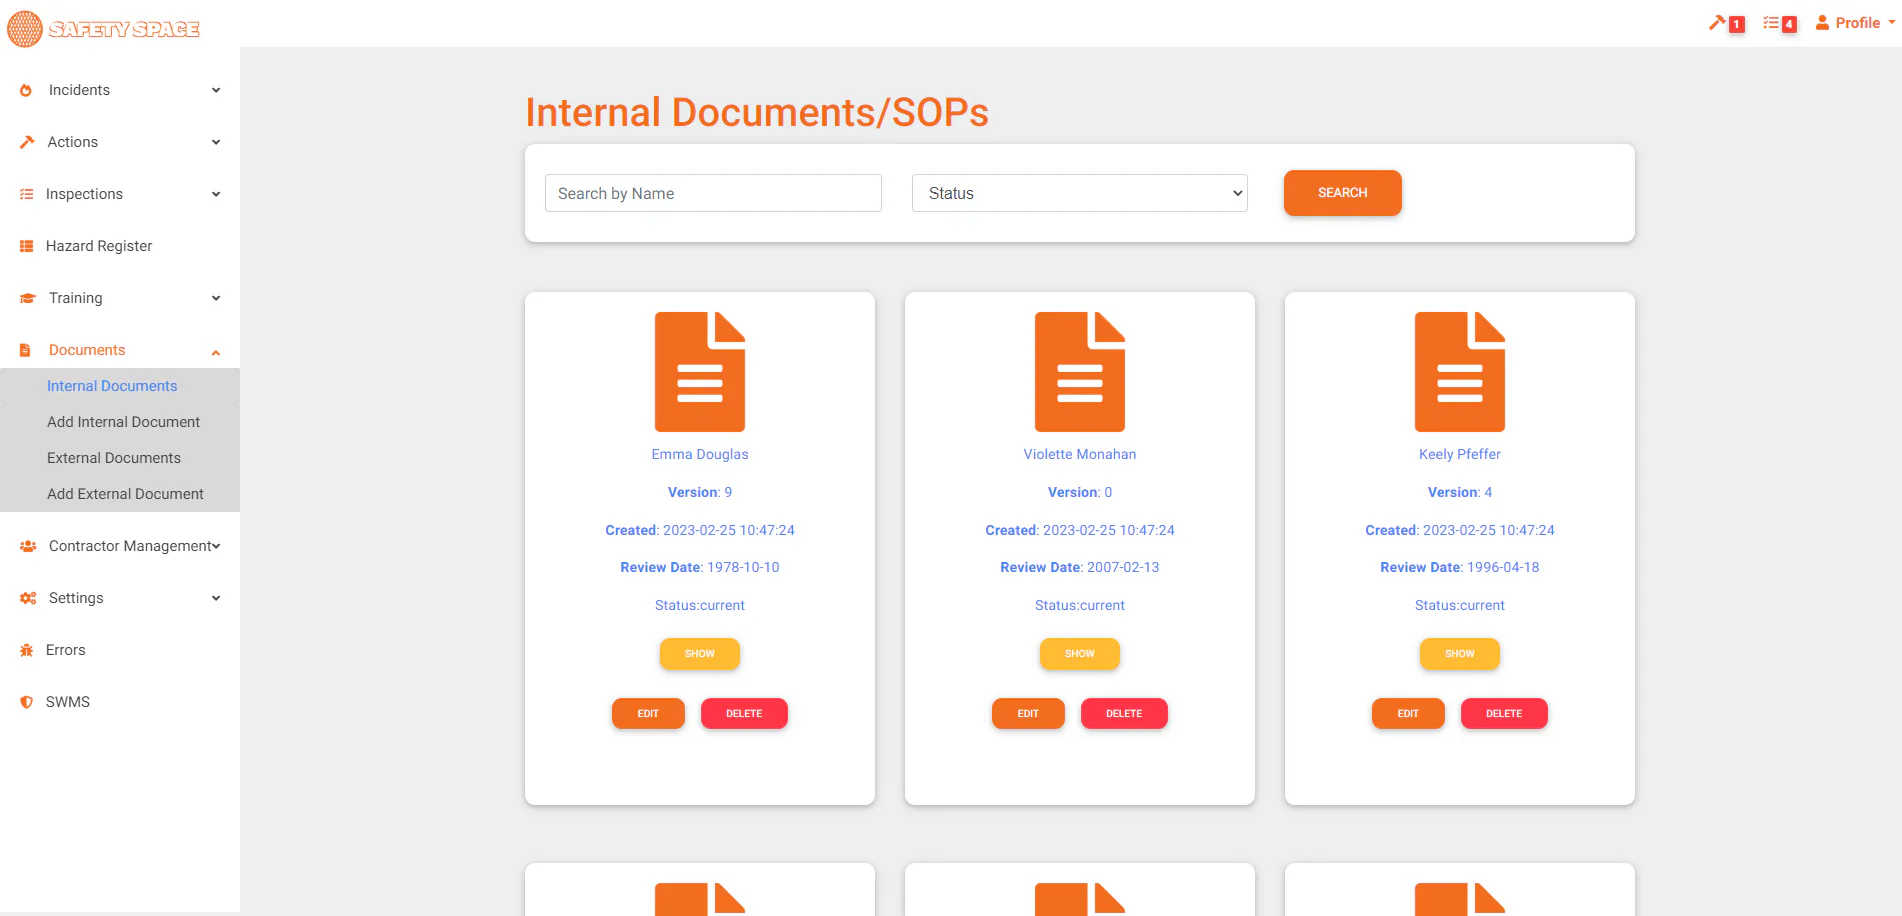Click the Hazard Register table icon
This screenshot has height=916, width=1902.
click(26, 246)
